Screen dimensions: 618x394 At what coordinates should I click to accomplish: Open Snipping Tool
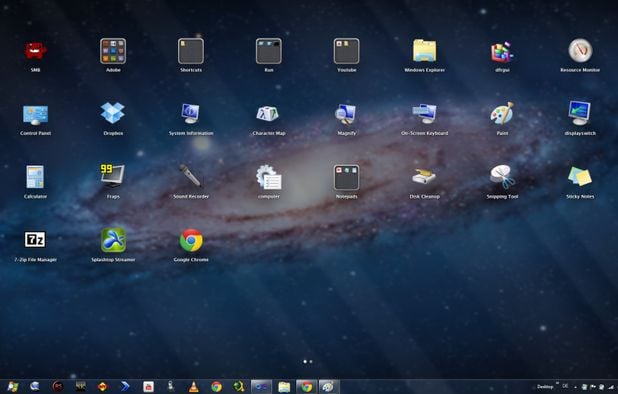(502, 177)
